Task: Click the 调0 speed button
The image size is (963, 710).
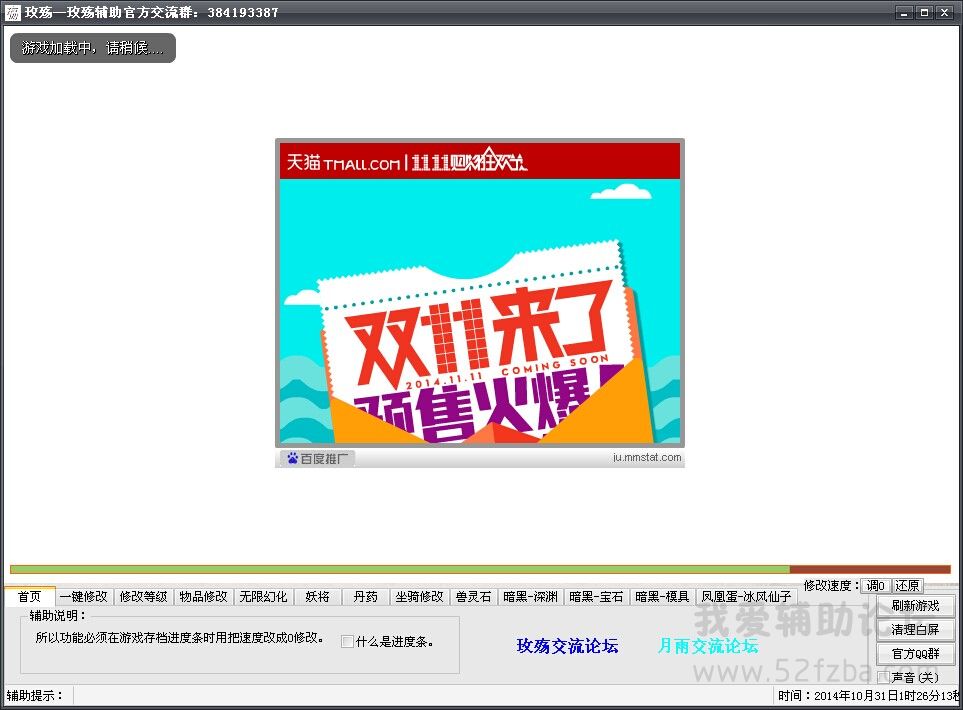Action: (875, 586)
